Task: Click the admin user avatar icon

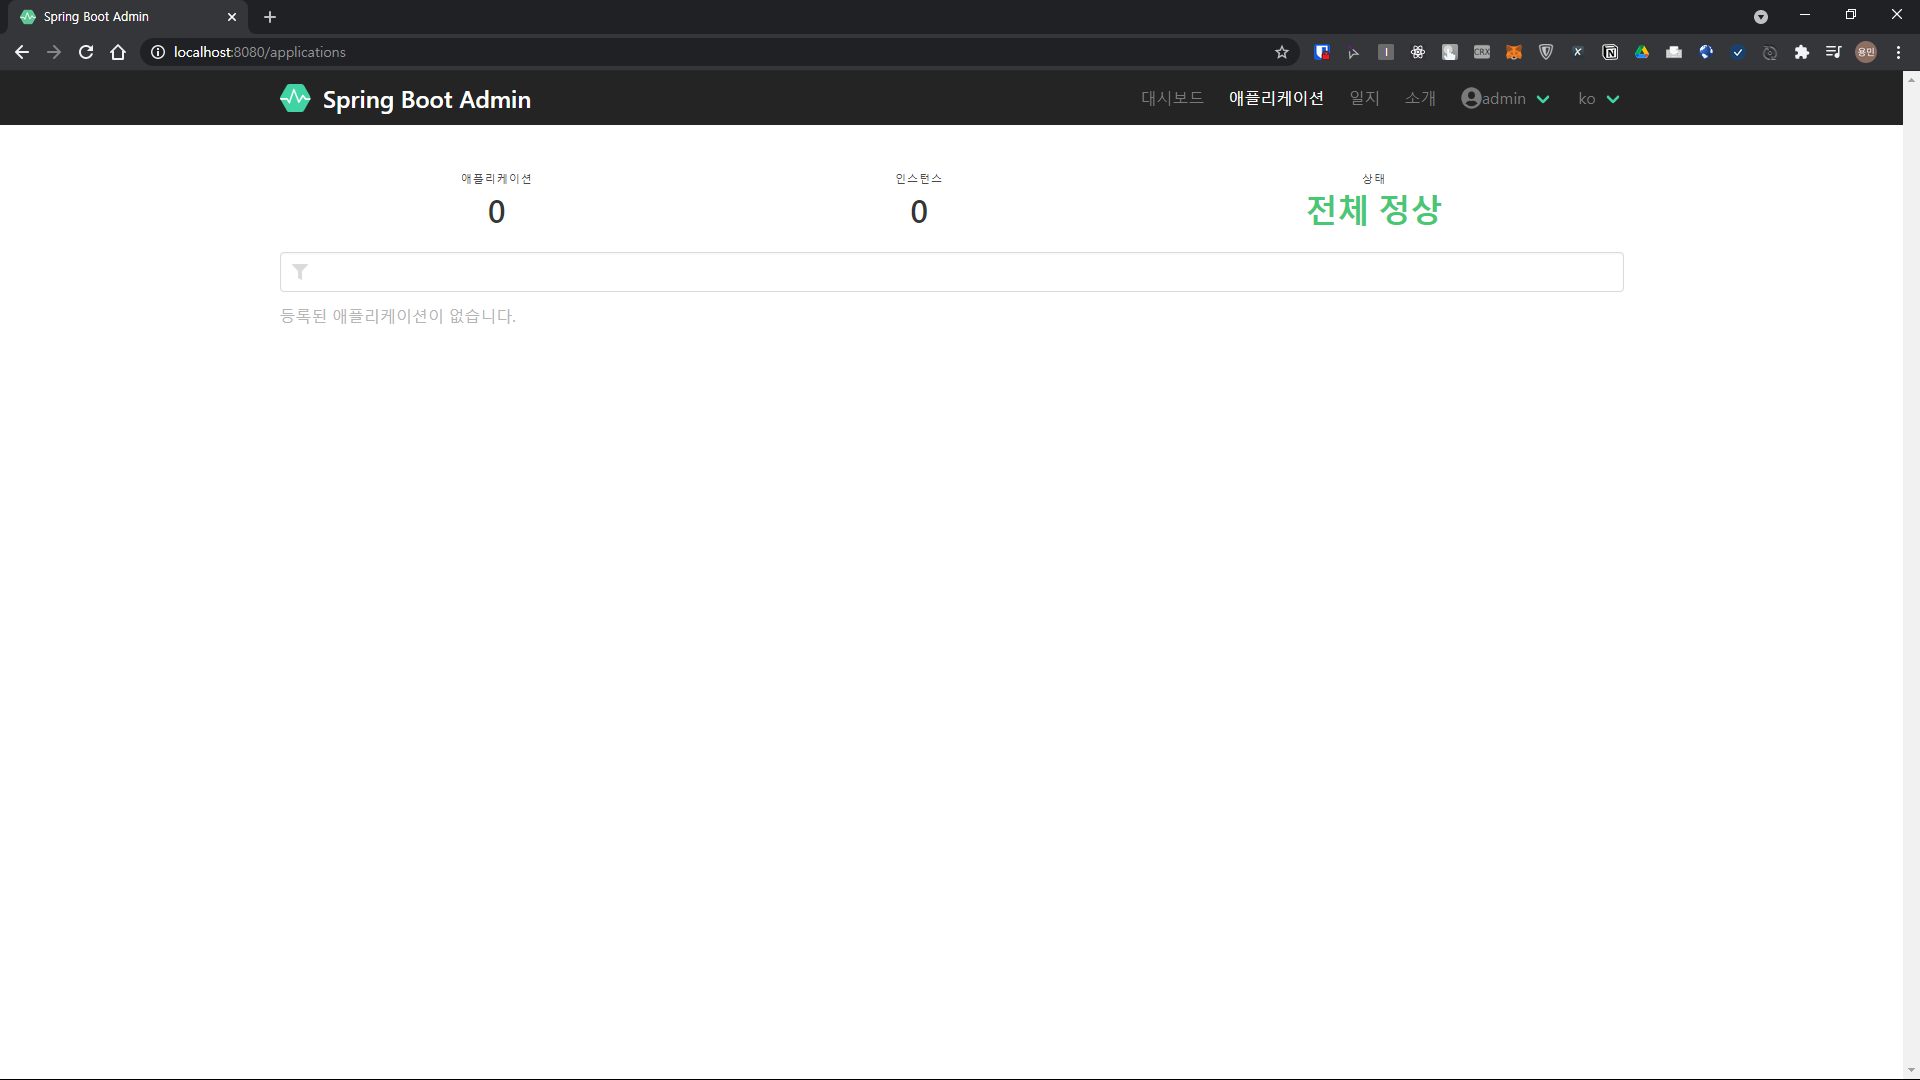Action: pyautogui.click(x=1471, y=98)
